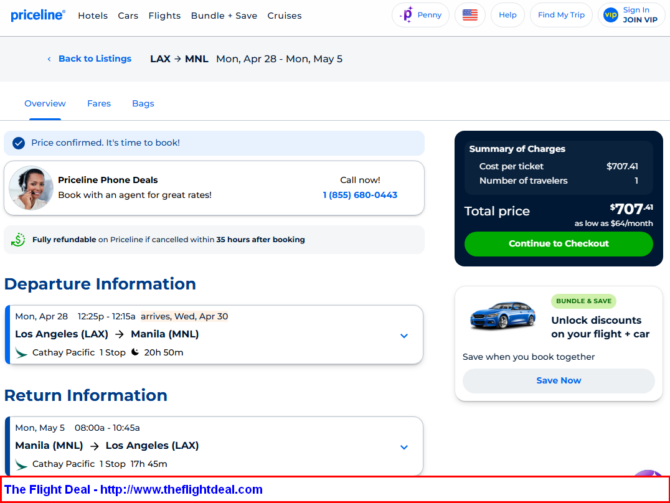Click the fully refundable dollar icon
670x503 pixels.
[18, 240]
